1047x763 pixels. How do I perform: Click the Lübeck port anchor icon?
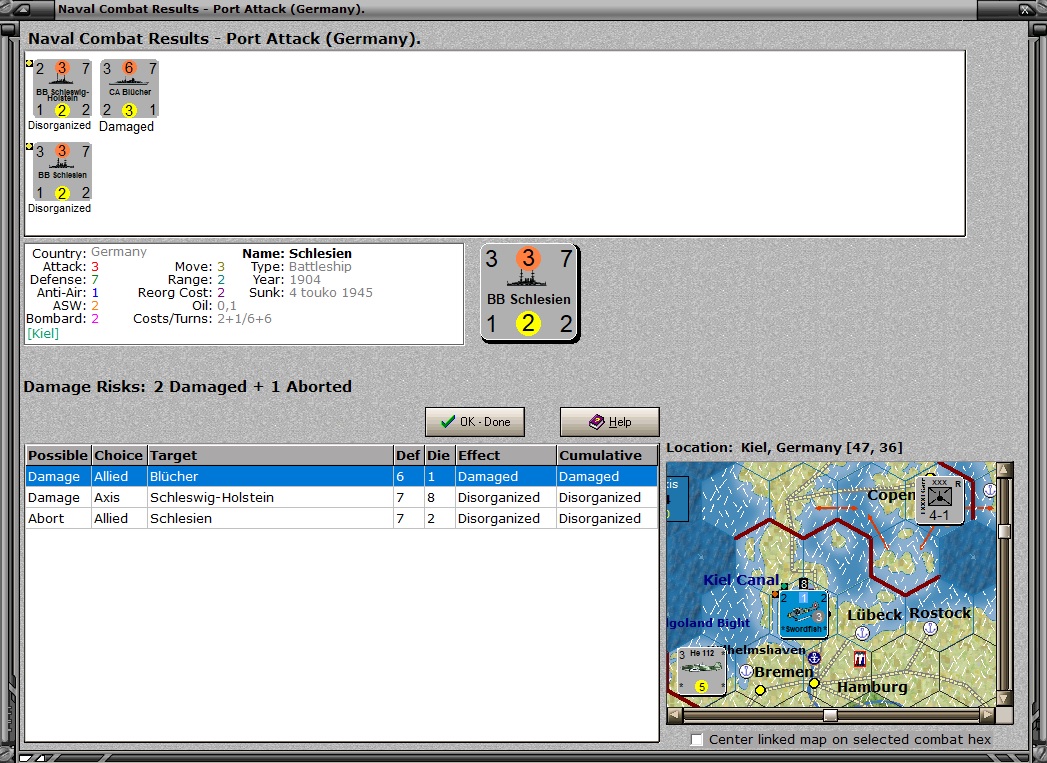(863, 632)
